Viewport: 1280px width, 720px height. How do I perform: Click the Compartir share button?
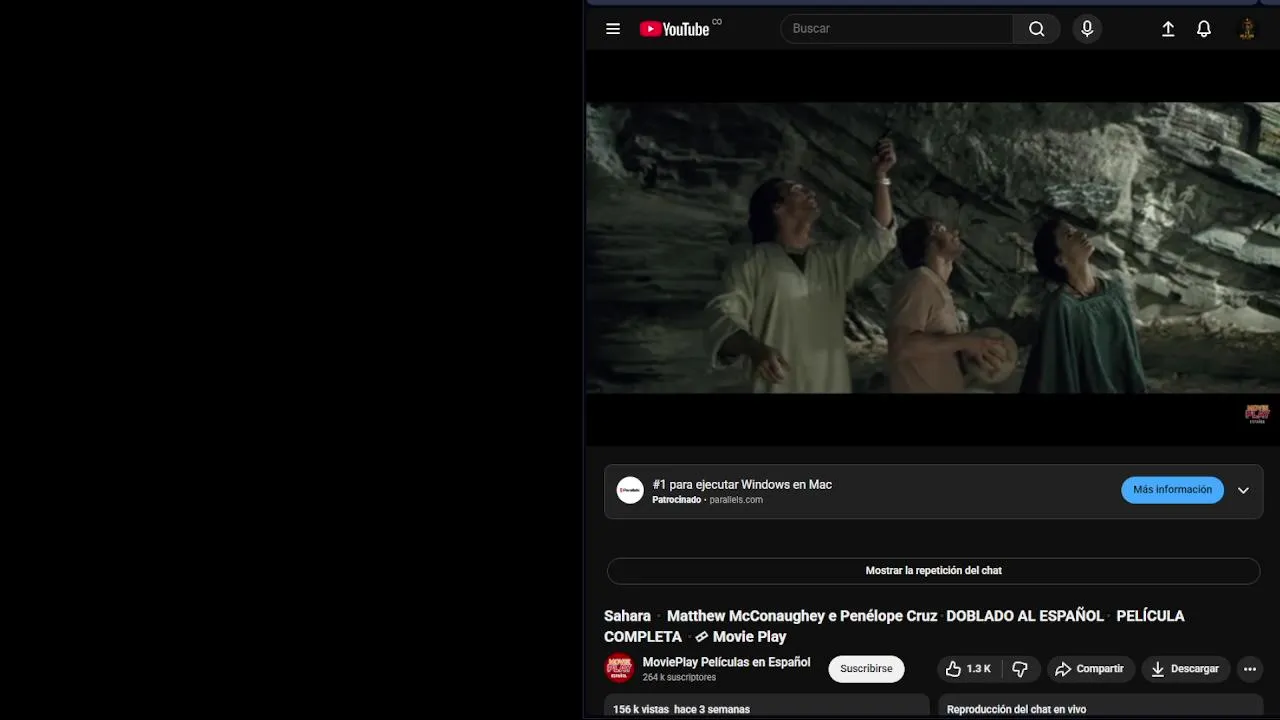click(1090, 669)
